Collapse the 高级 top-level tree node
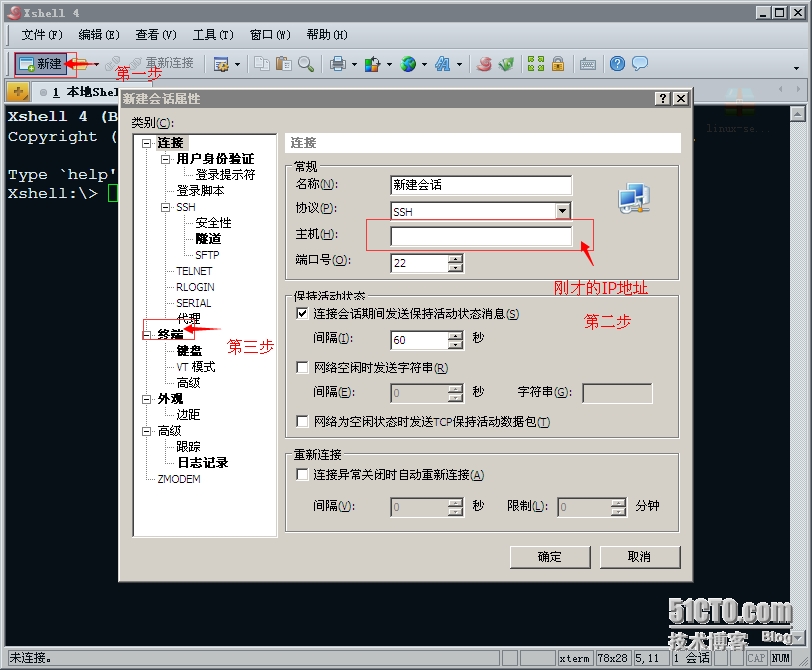The image size is (812, 670). pos(147,431)
